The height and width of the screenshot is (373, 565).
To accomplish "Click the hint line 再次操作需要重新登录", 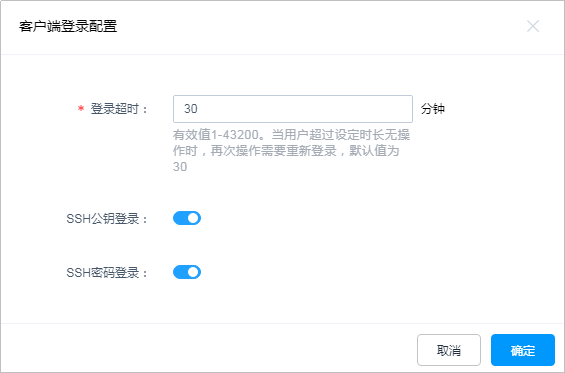I will pyautogui.click(x=273, y=151).
